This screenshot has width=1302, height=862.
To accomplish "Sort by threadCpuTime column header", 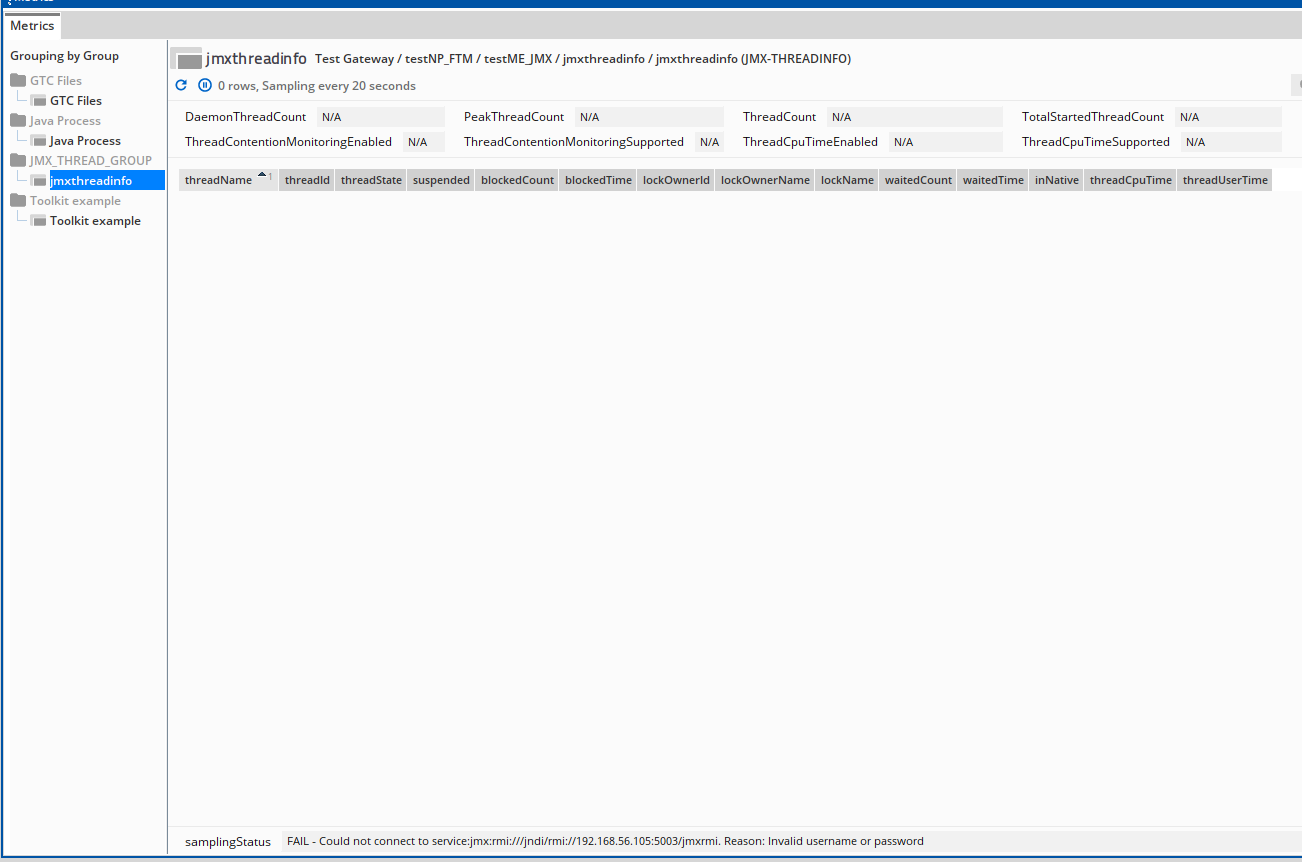I will 1130,180.
